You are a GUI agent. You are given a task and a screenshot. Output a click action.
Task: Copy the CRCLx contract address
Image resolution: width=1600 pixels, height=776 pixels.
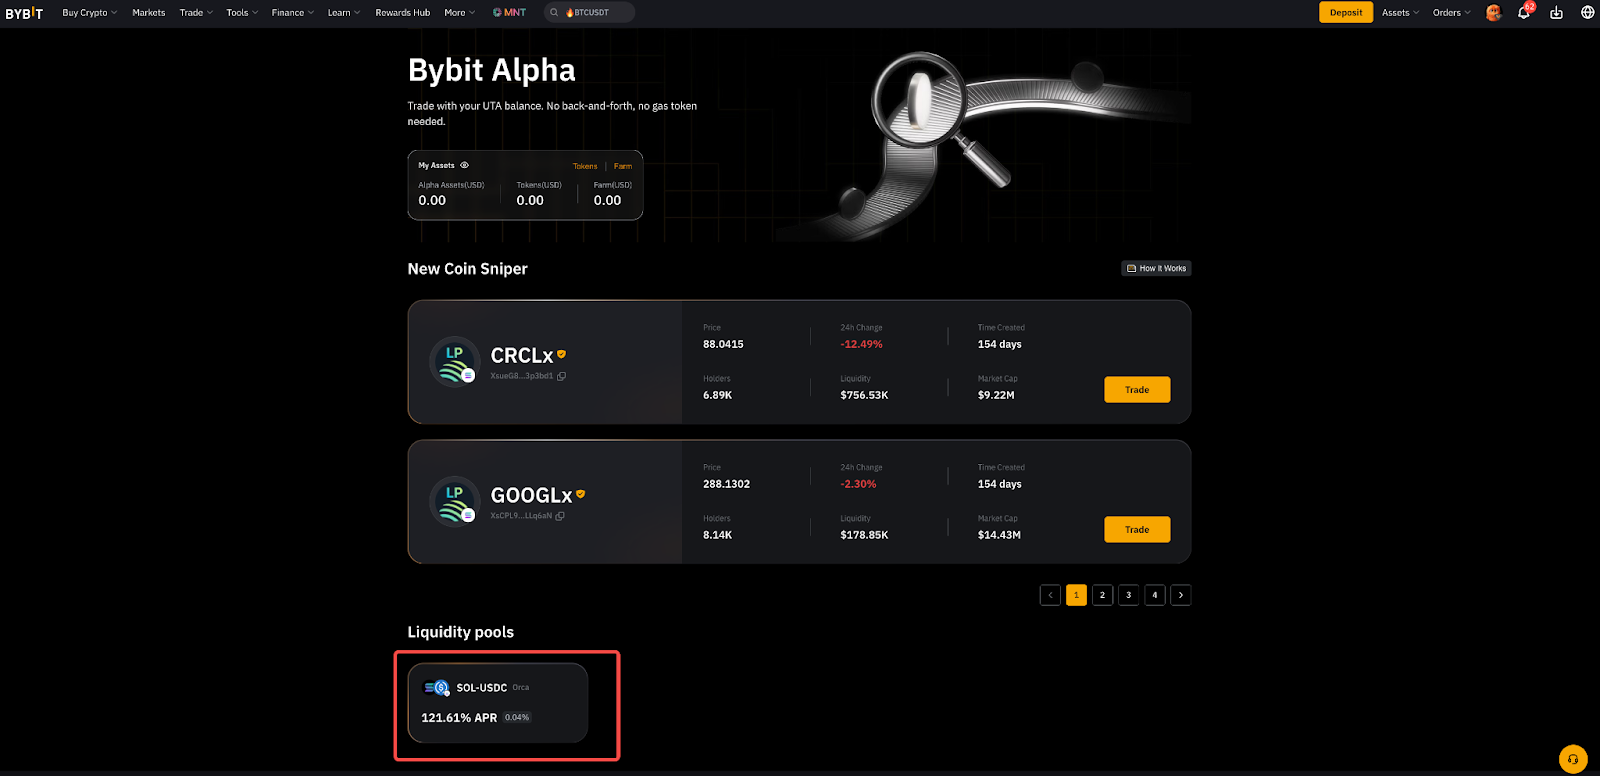click(x=562, y=376)
